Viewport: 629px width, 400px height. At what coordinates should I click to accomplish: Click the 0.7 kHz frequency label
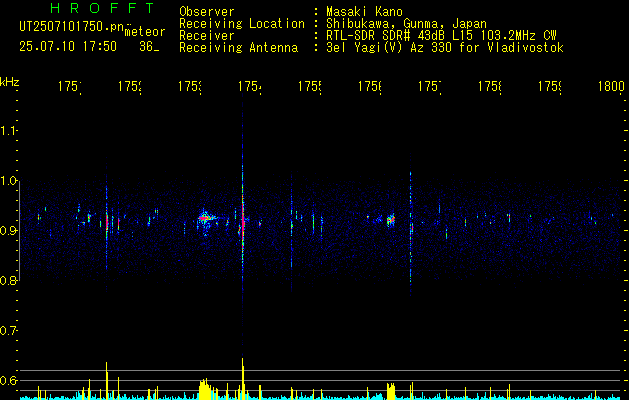[x=8, y=330]
